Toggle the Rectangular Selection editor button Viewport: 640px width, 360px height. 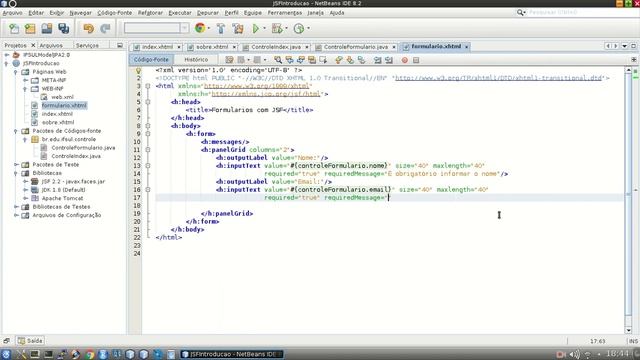tap(324, 60)
